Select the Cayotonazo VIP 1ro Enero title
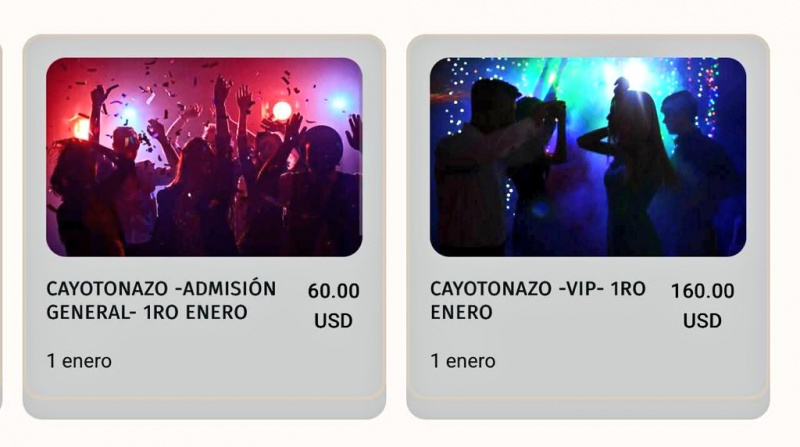The image size is (800, 447). (538, 301)
